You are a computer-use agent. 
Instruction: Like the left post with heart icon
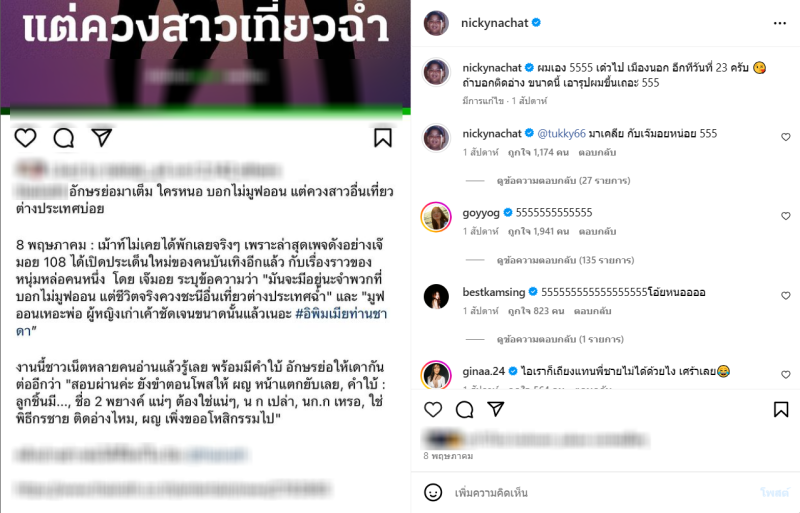(25, 138)
